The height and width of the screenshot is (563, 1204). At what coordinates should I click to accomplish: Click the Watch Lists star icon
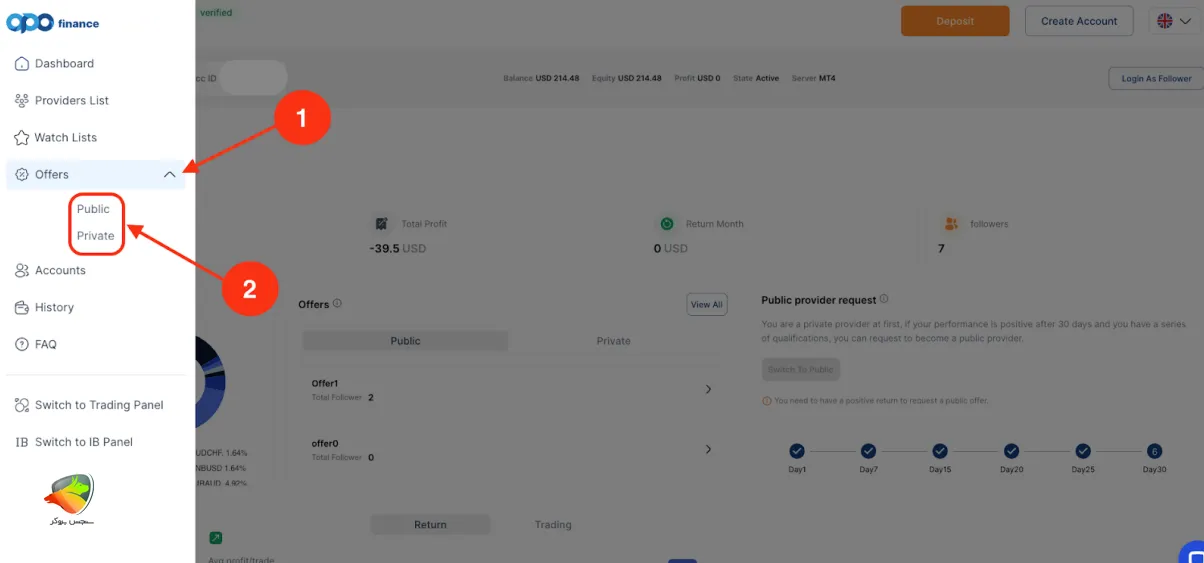coord(22,137)
